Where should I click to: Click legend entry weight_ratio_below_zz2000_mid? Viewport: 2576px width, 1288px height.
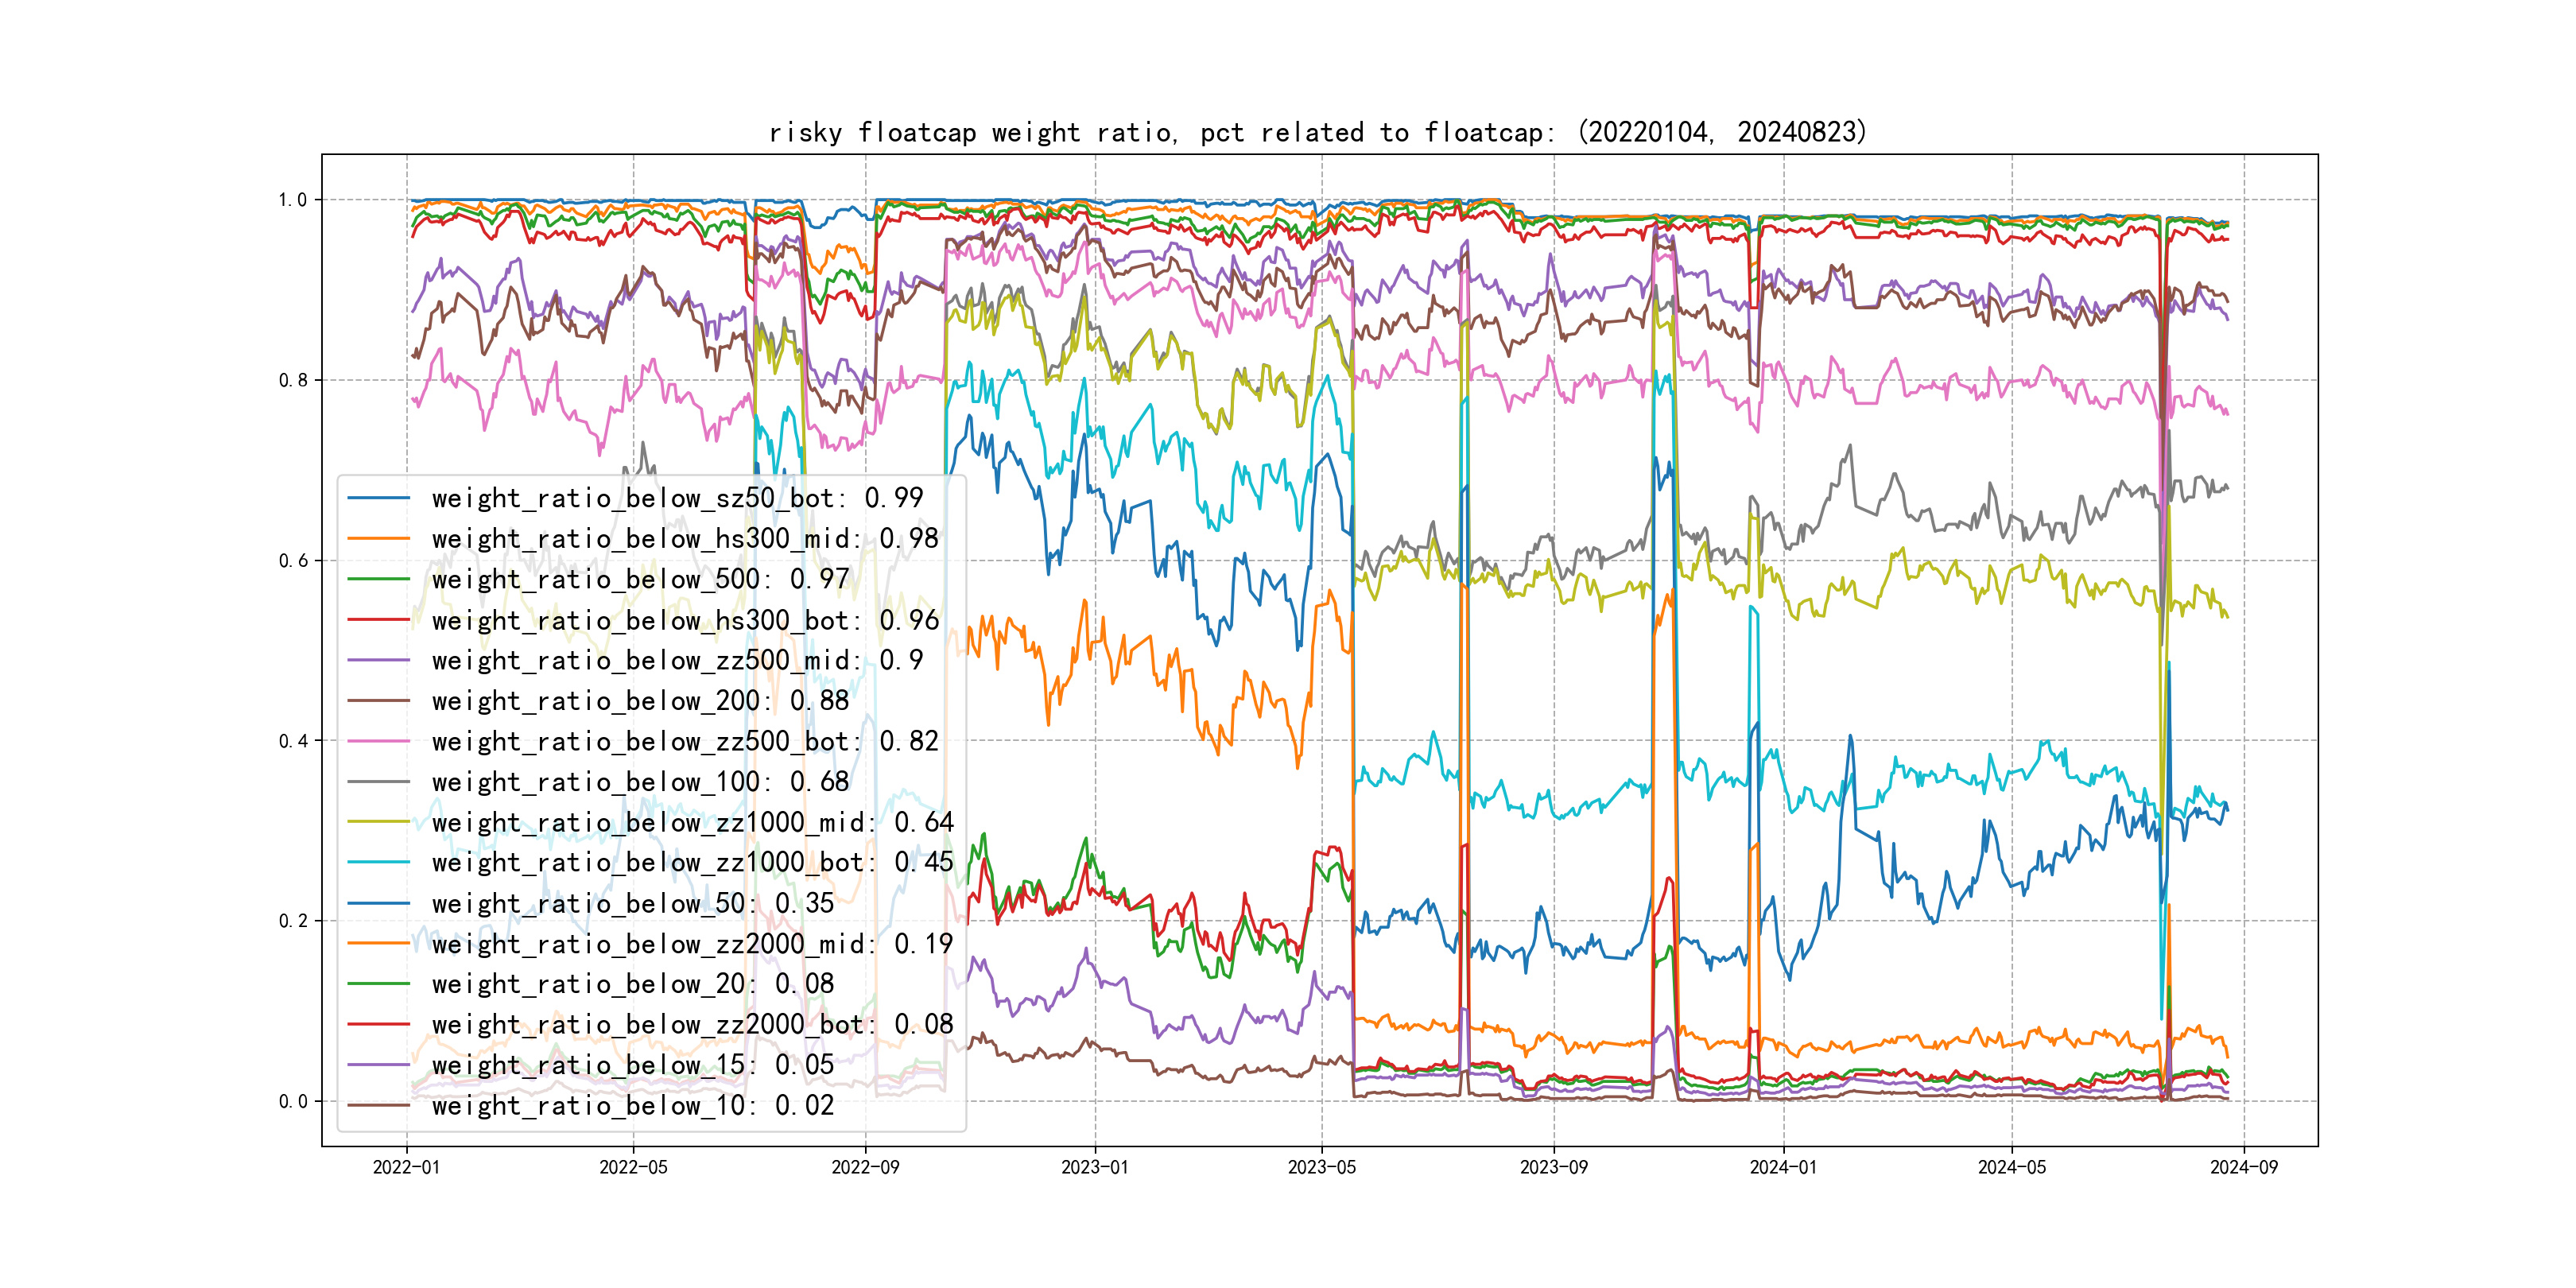692,944
